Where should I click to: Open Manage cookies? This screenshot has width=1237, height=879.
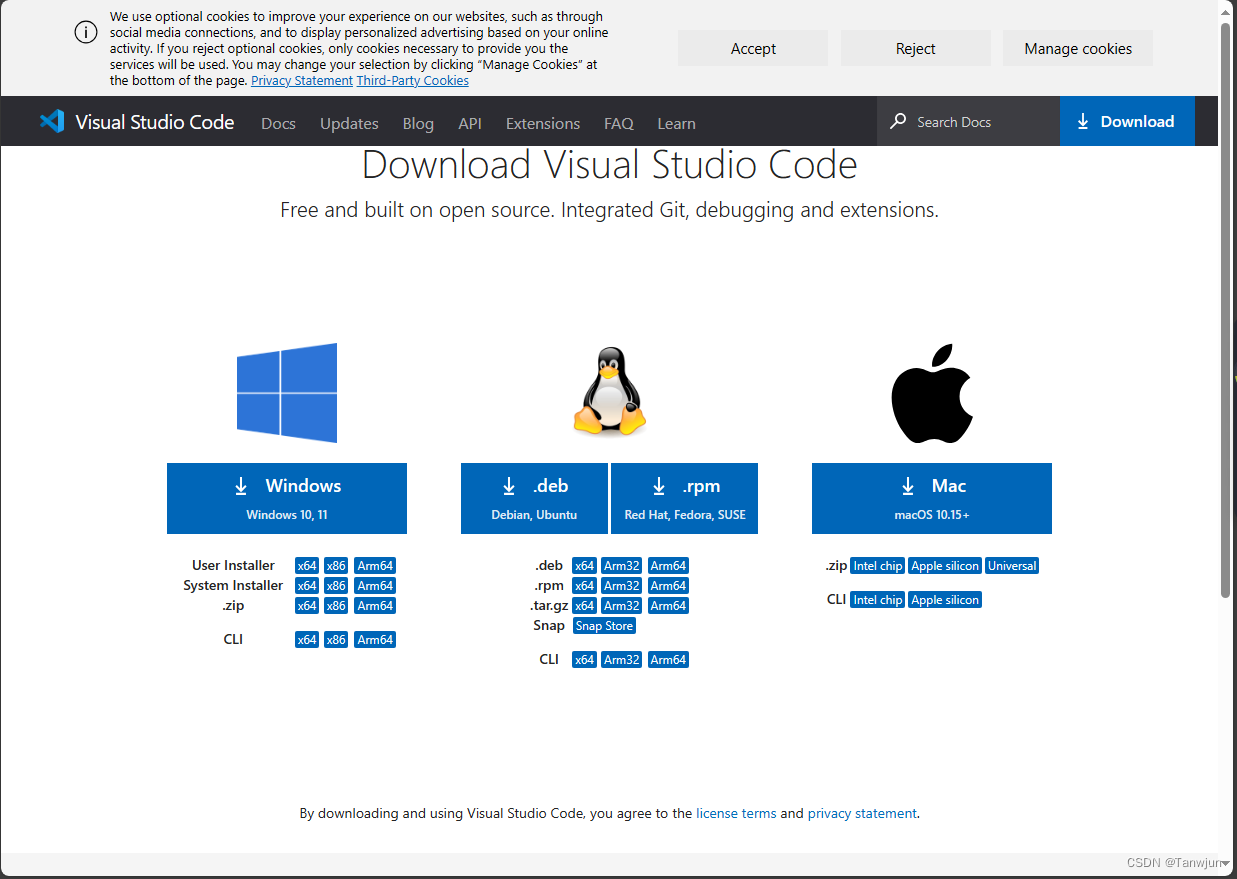[1078, 48]
